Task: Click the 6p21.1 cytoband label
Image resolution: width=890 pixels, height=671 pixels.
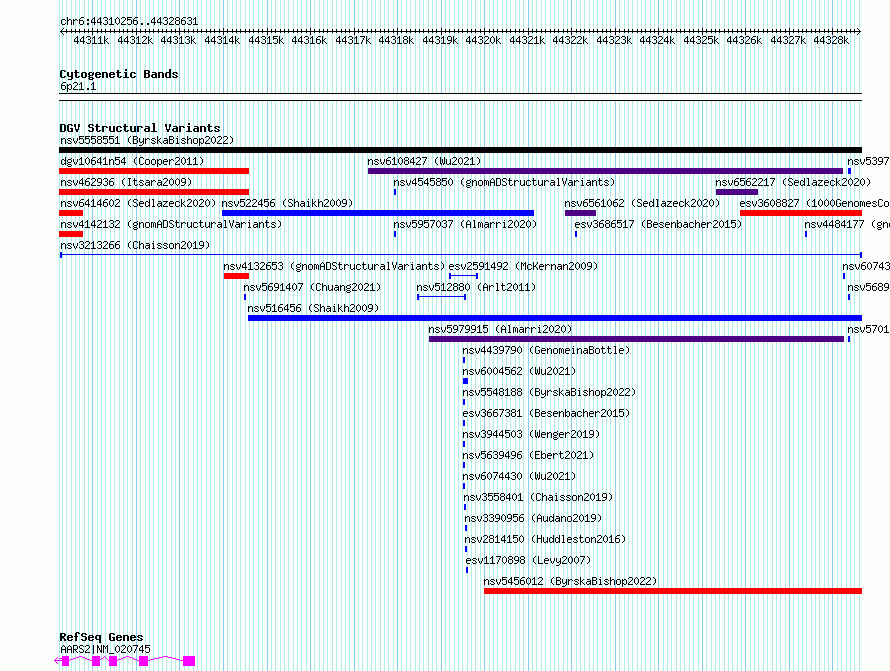Action: (x=78, y=86)
